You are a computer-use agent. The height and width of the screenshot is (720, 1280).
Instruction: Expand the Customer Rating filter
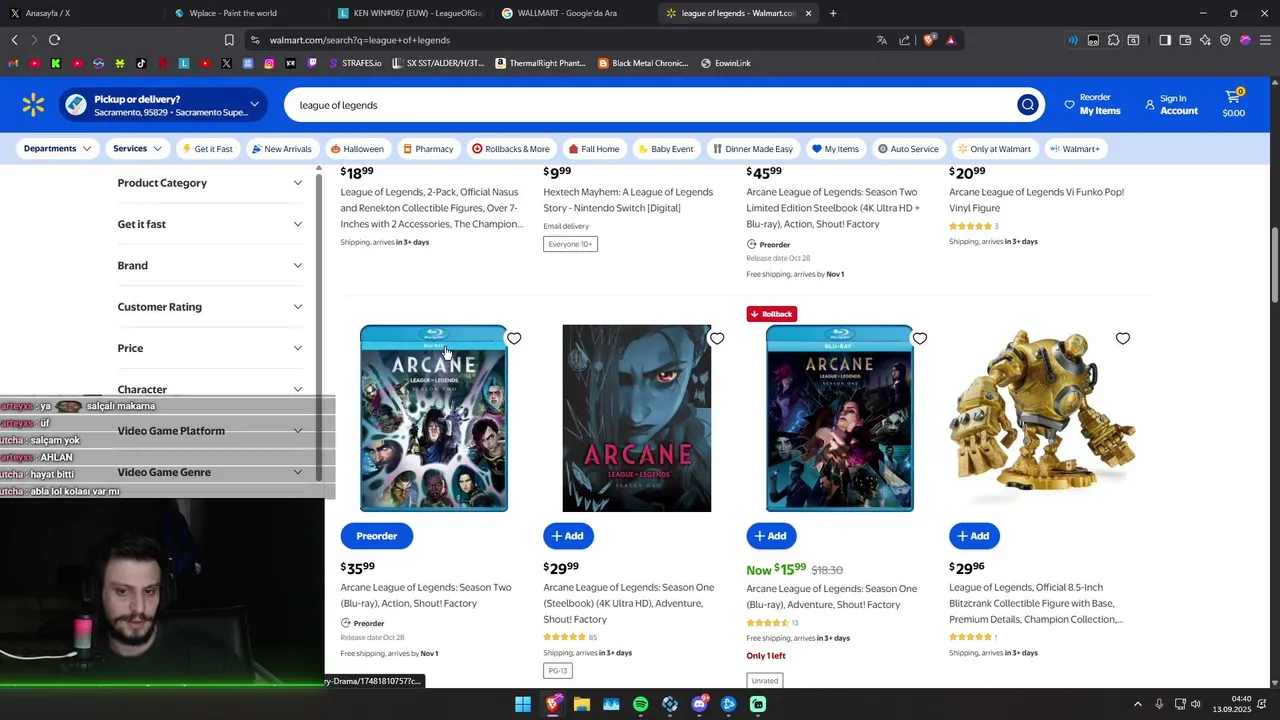[x=210, y=307]
